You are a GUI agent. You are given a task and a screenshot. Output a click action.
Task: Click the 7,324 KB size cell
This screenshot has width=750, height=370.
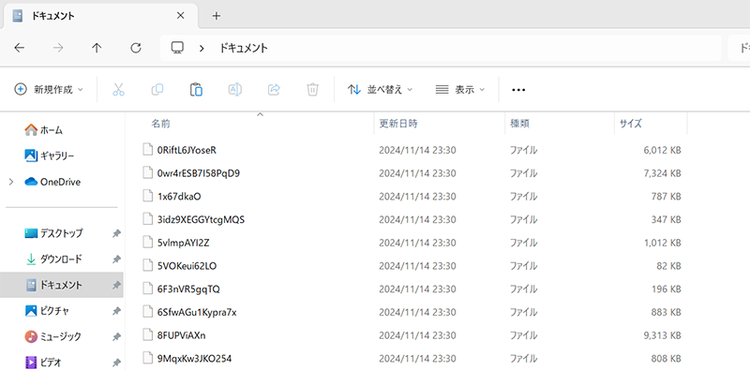[x=662, y=173]
